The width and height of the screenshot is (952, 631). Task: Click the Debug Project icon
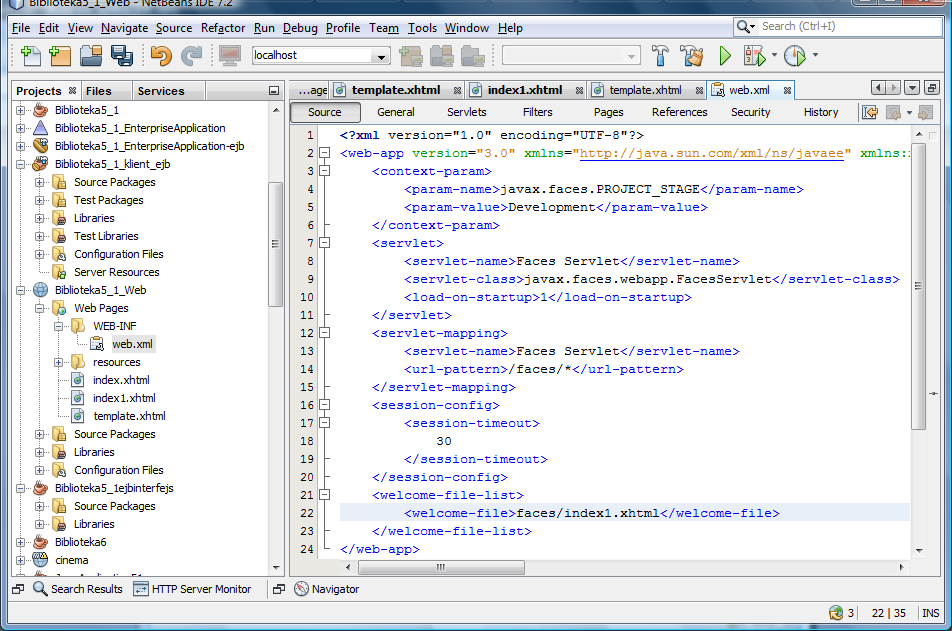754,56
